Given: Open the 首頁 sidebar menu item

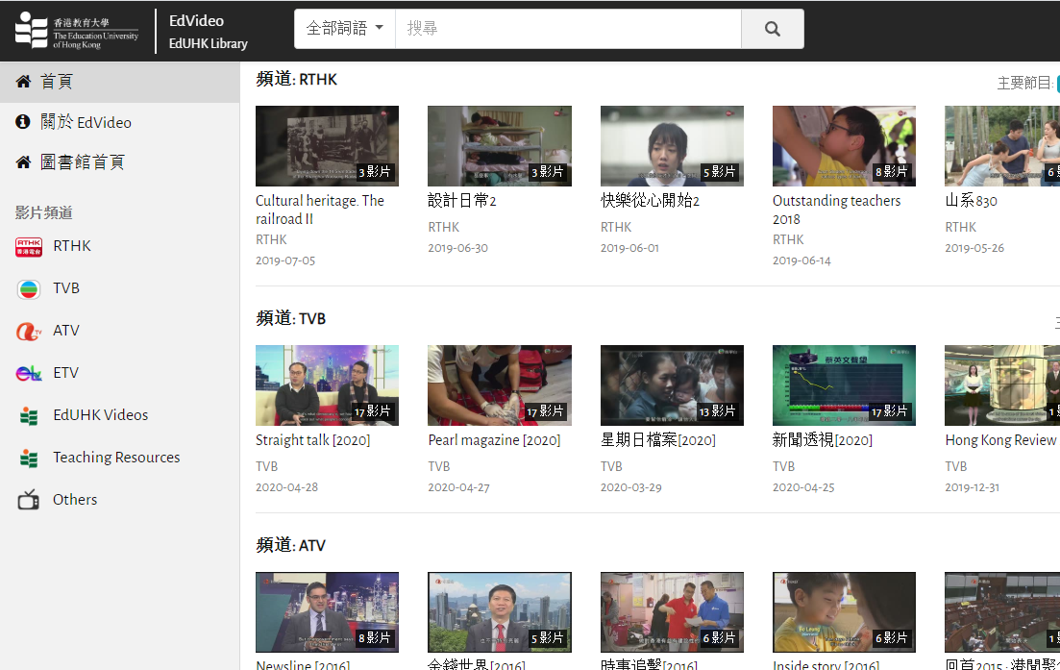Looking at the screenshot, I should [x=120, y=82].
